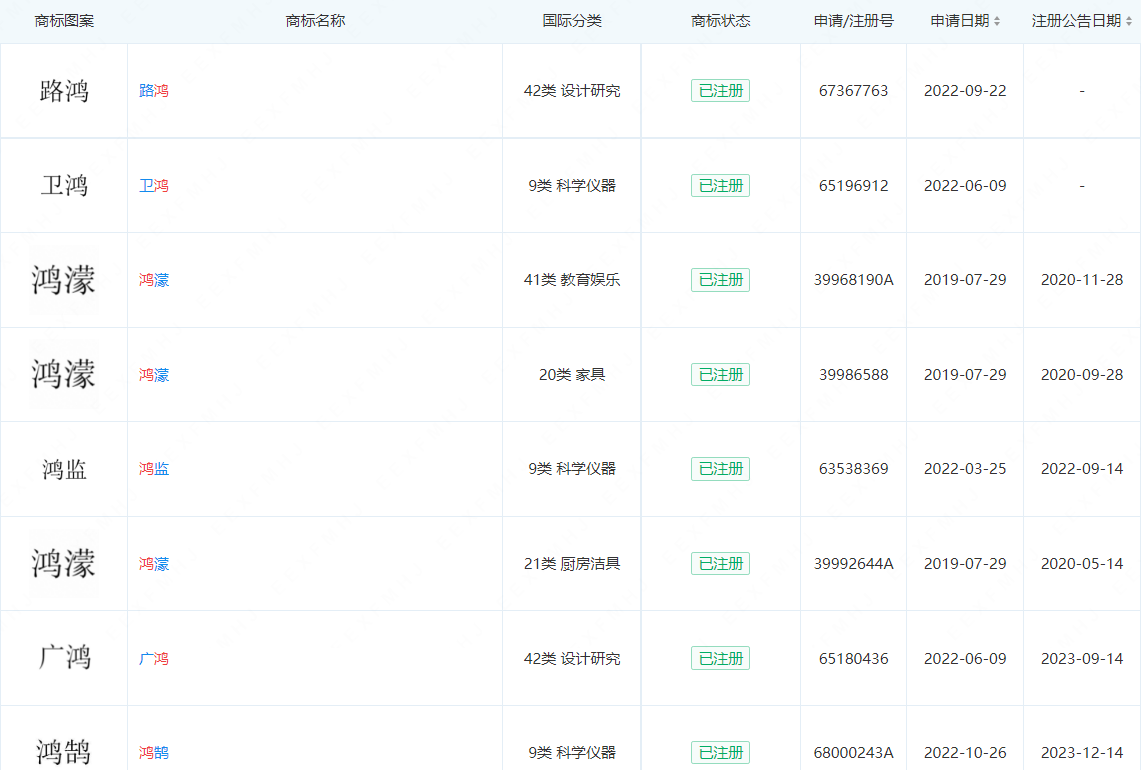Click announcement date 2023-09-14
The image size is (1141, 770).
[x=1082, y=659]
